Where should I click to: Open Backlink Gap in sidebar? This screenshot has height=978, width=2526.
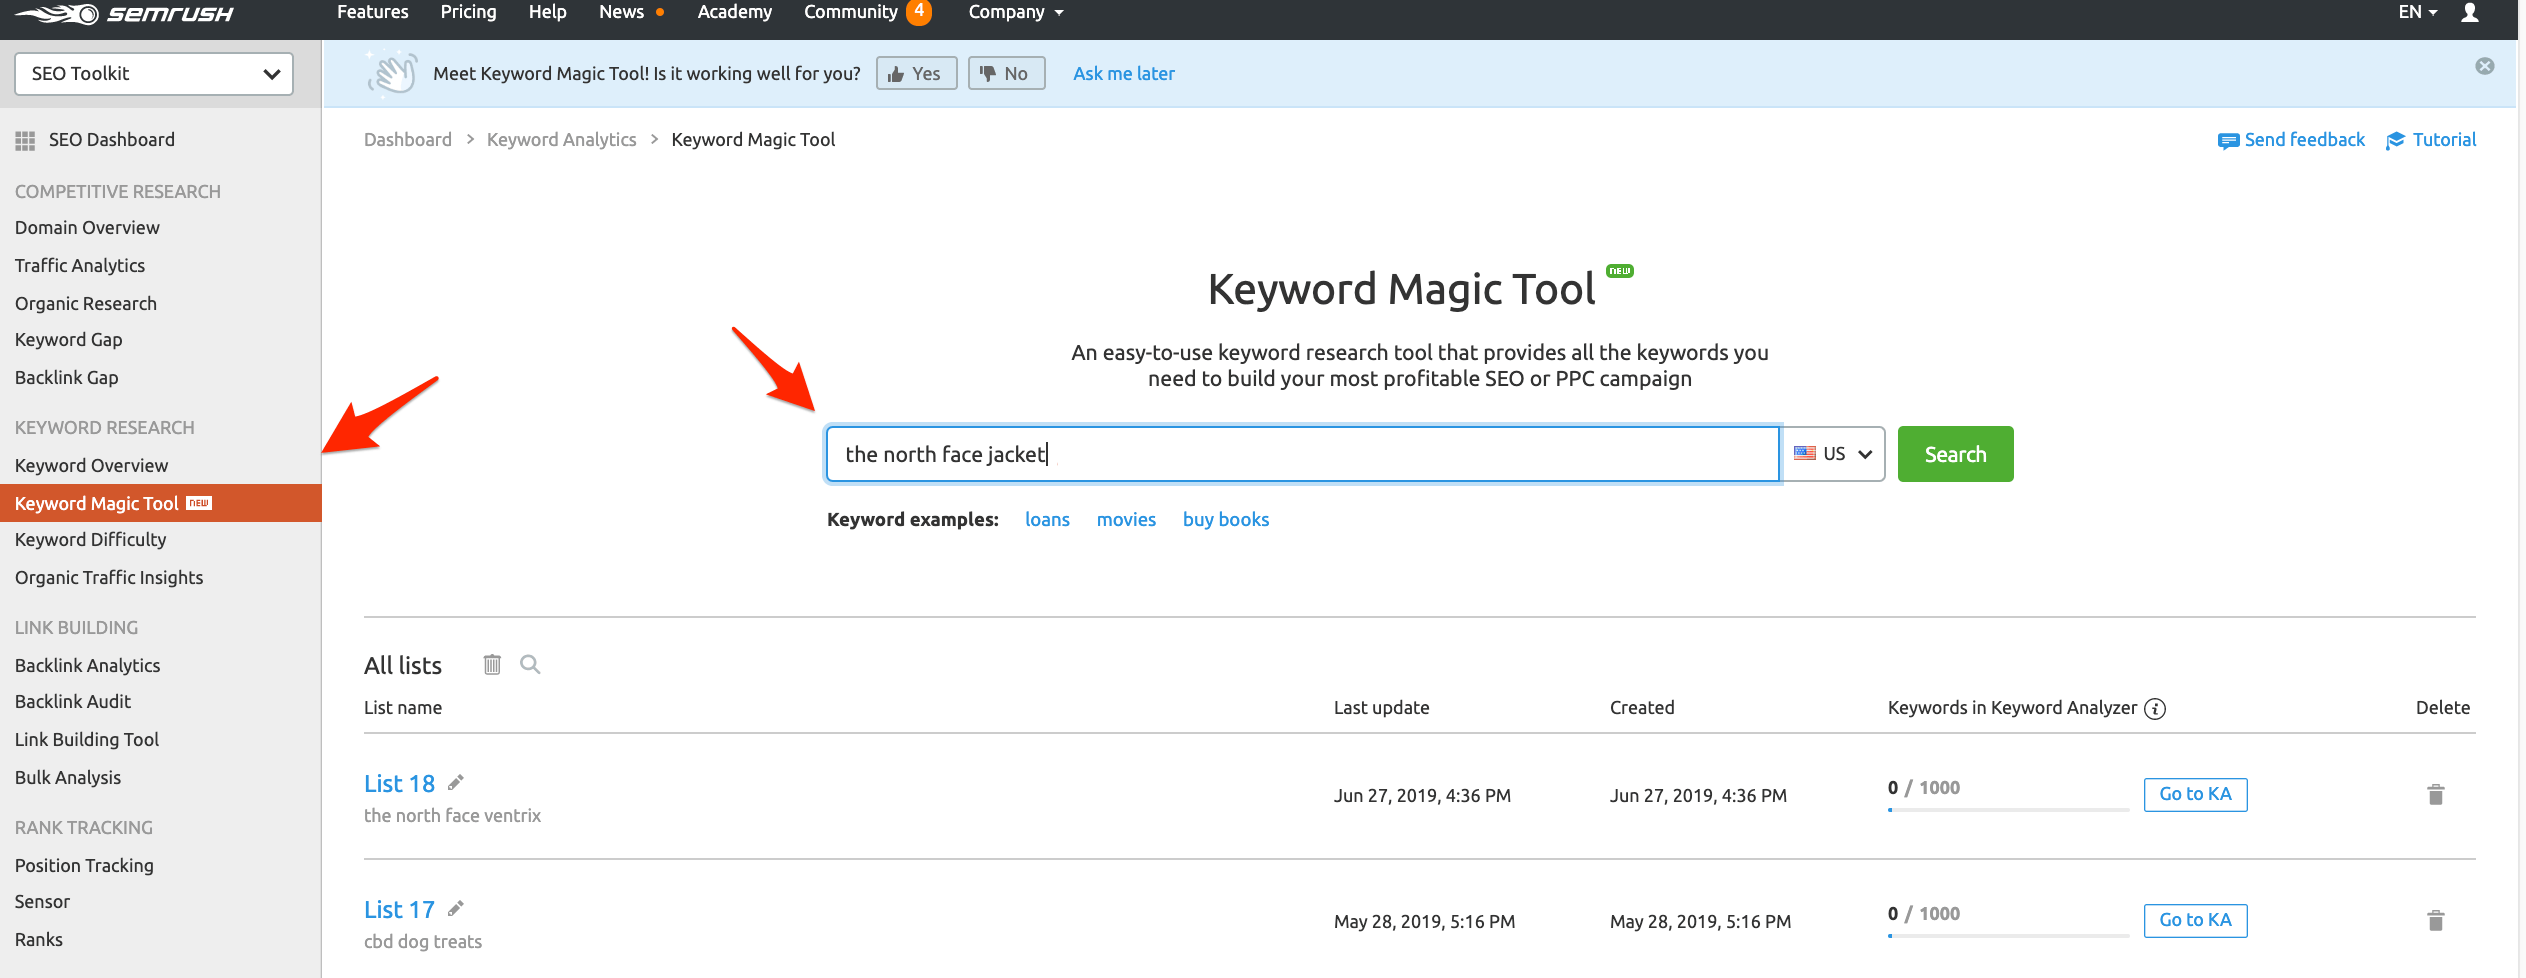[67, 378]
